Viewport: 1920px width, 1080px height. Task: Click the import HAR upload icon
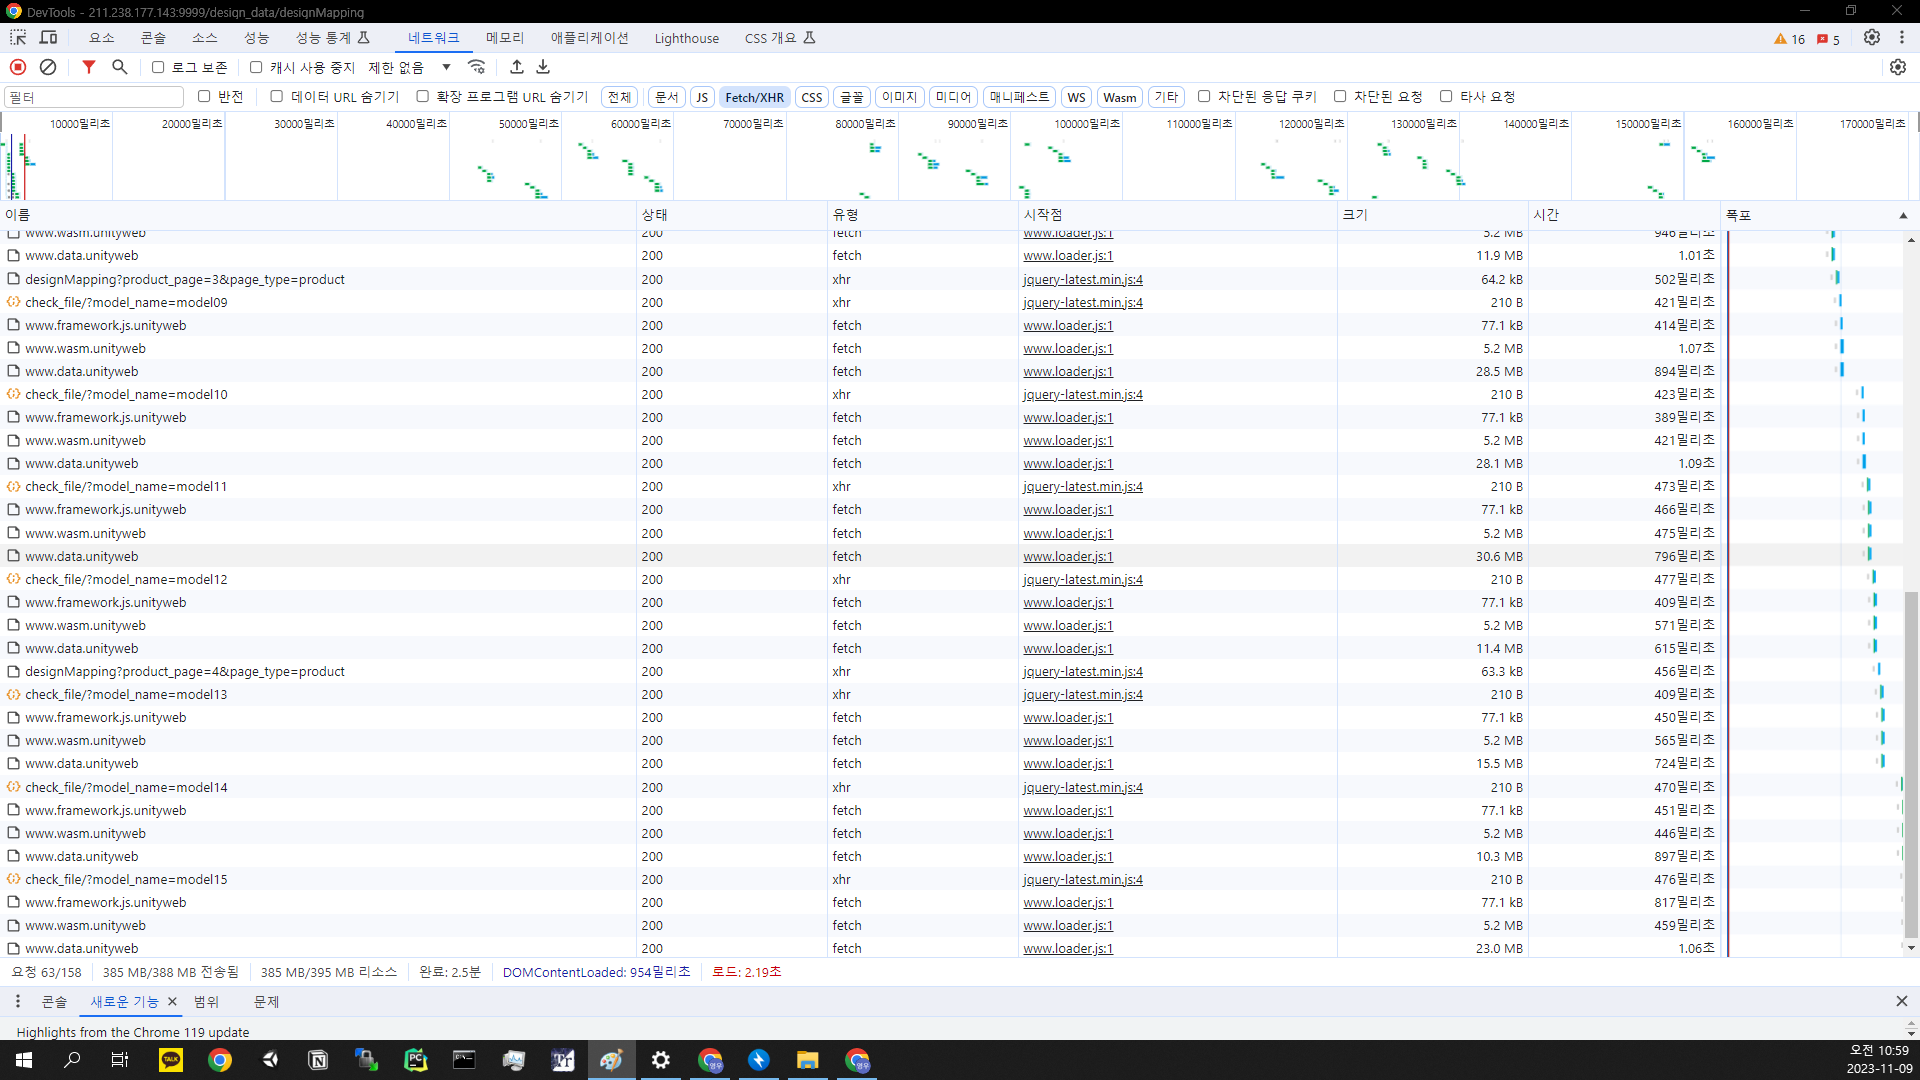pos(517,67)
